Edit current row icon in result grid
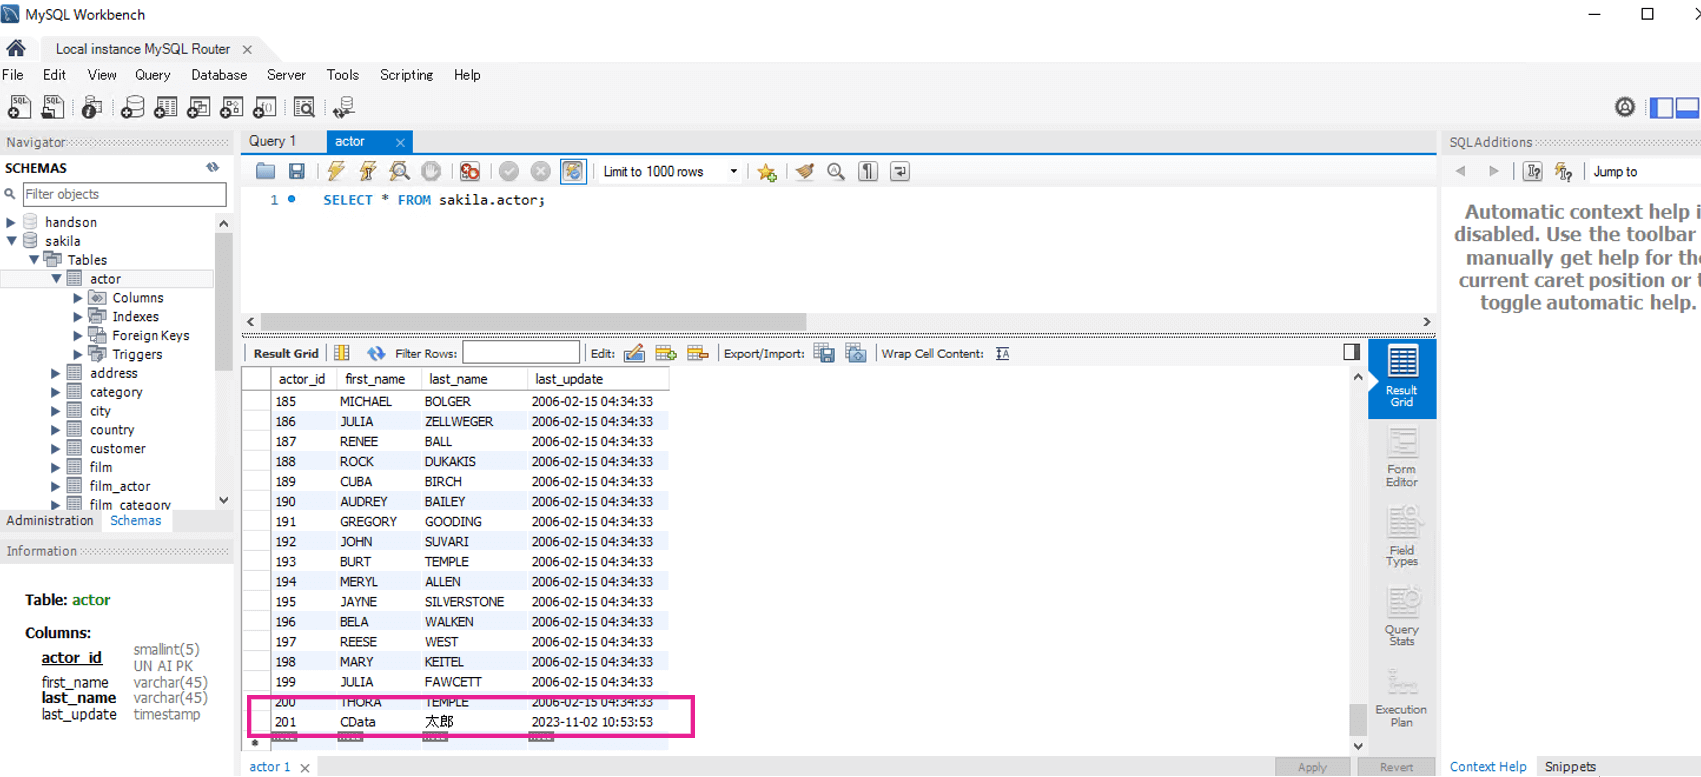Screen dimensions: 1701x777 pyautogui.click(x=634, y=353)
